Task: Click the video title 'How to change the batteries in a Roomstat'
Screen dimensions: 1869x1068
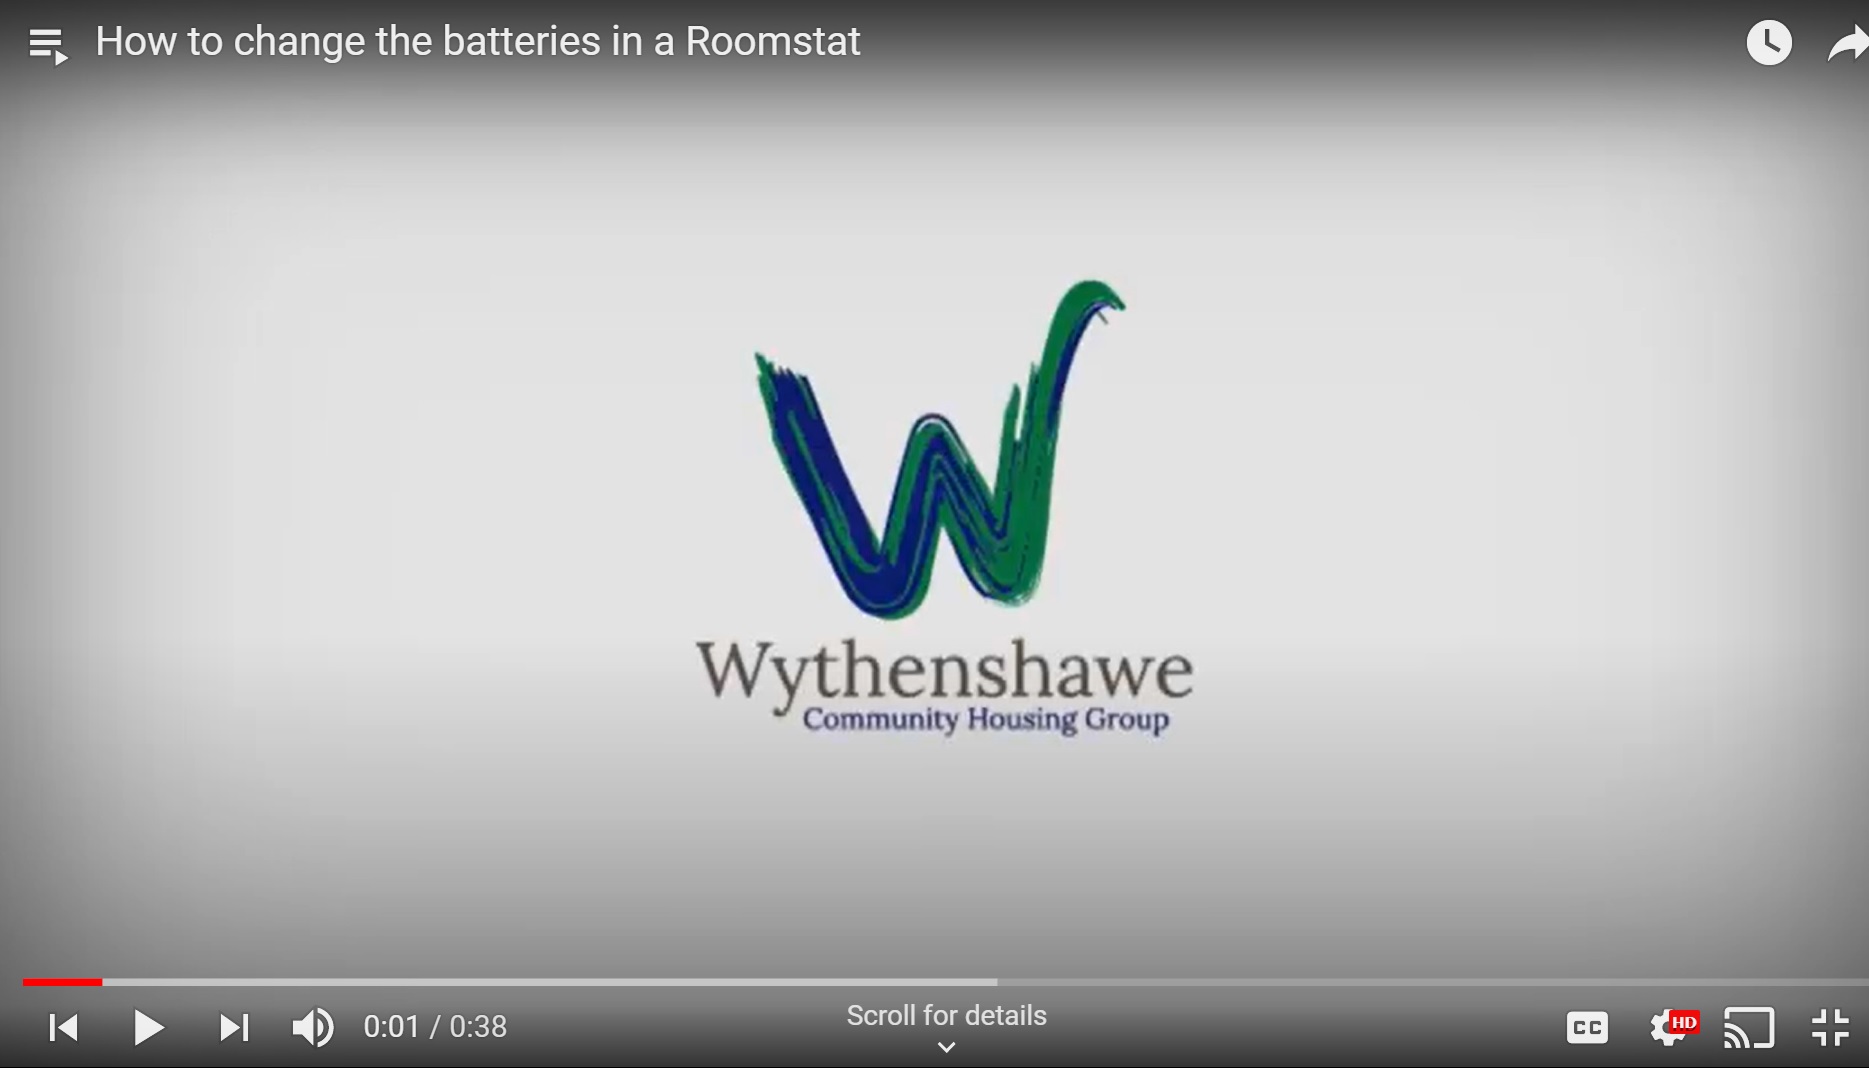Action: click(477, 42)
